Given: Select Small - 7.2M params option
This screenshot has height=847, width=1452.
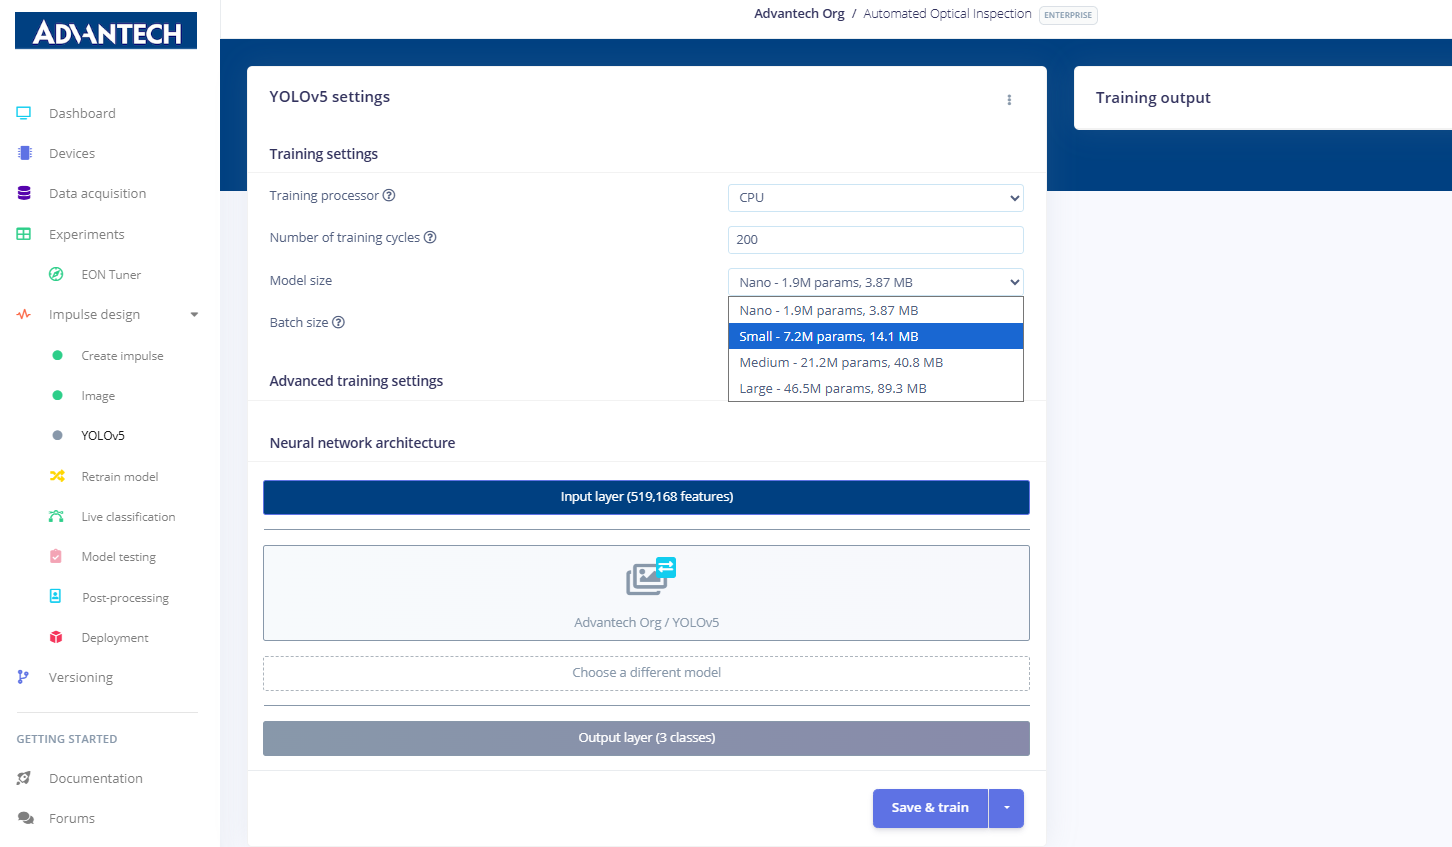Looking at the screenshot, I should [x=876, y=337].
